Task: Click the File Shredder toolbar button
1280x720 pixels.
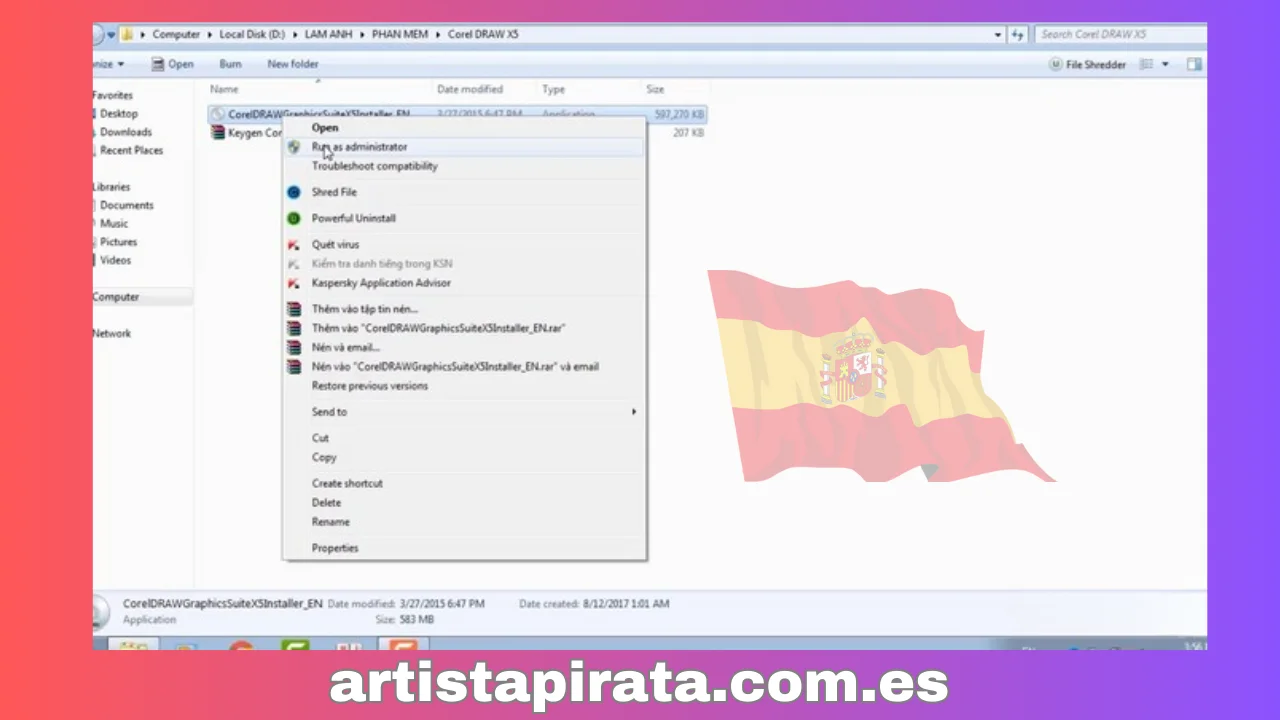Action: coord(1087,64)
